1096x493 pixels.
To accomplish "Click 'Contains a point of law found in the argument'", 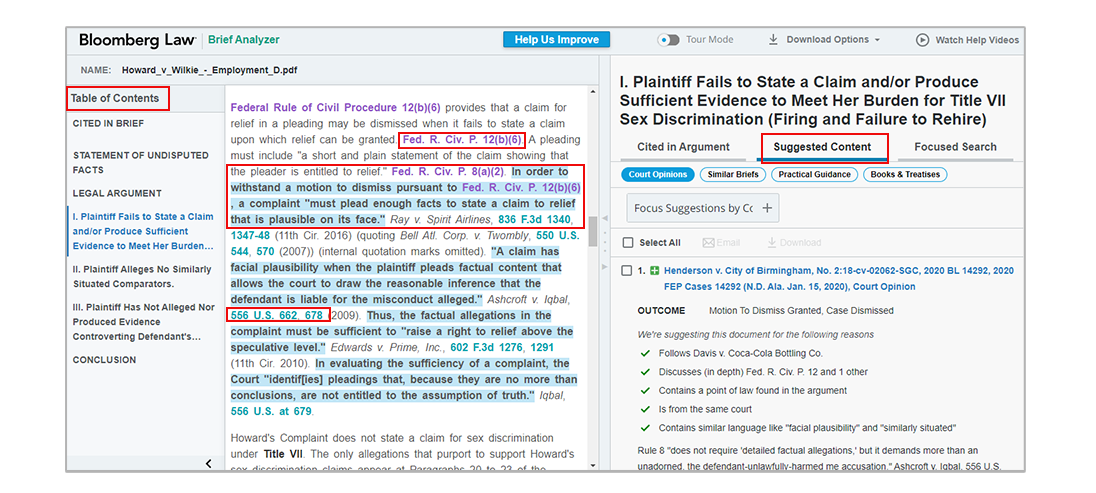I will [x=753, y=391].
